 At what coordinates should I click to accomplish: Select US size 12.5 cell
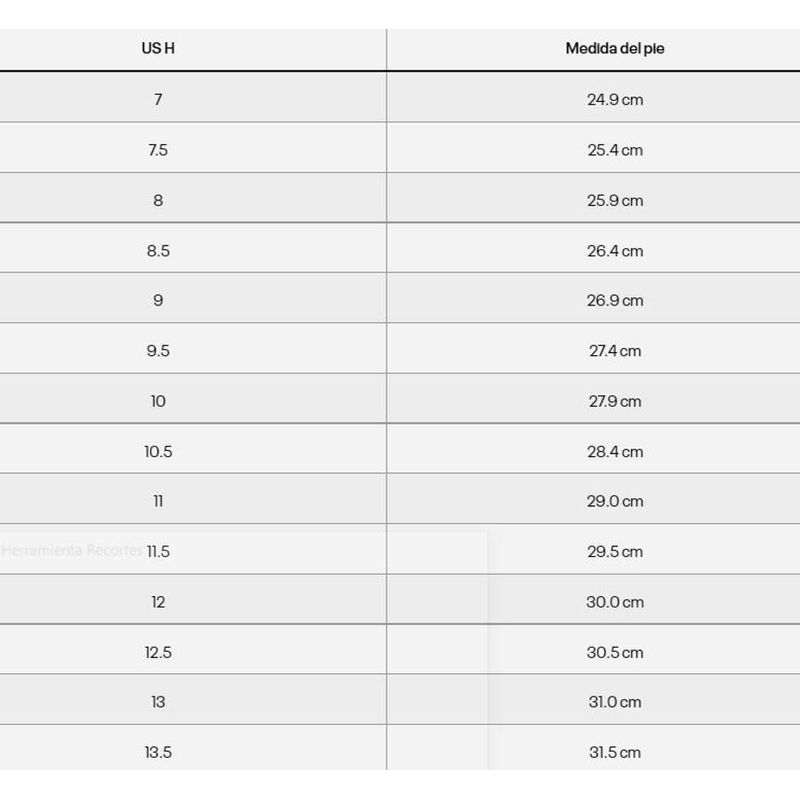158,653
